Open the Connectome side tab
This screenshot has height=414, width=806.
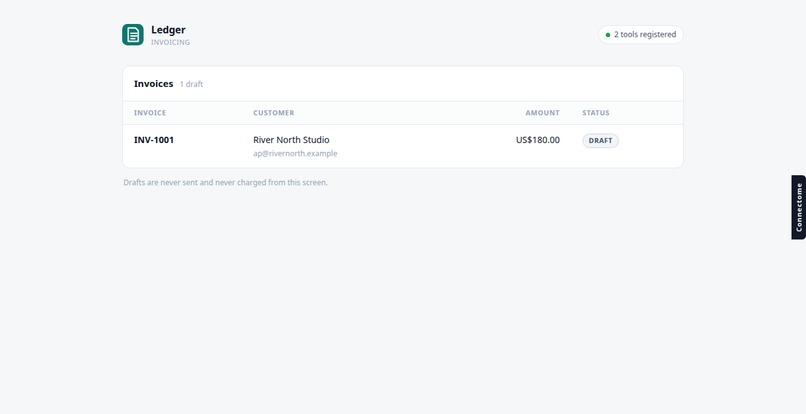point(798,207)
